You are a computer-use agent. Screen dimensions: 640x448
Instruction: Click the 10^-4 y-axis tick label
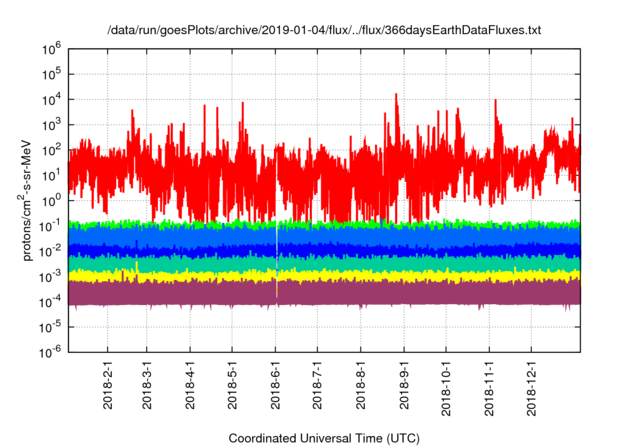51,302
